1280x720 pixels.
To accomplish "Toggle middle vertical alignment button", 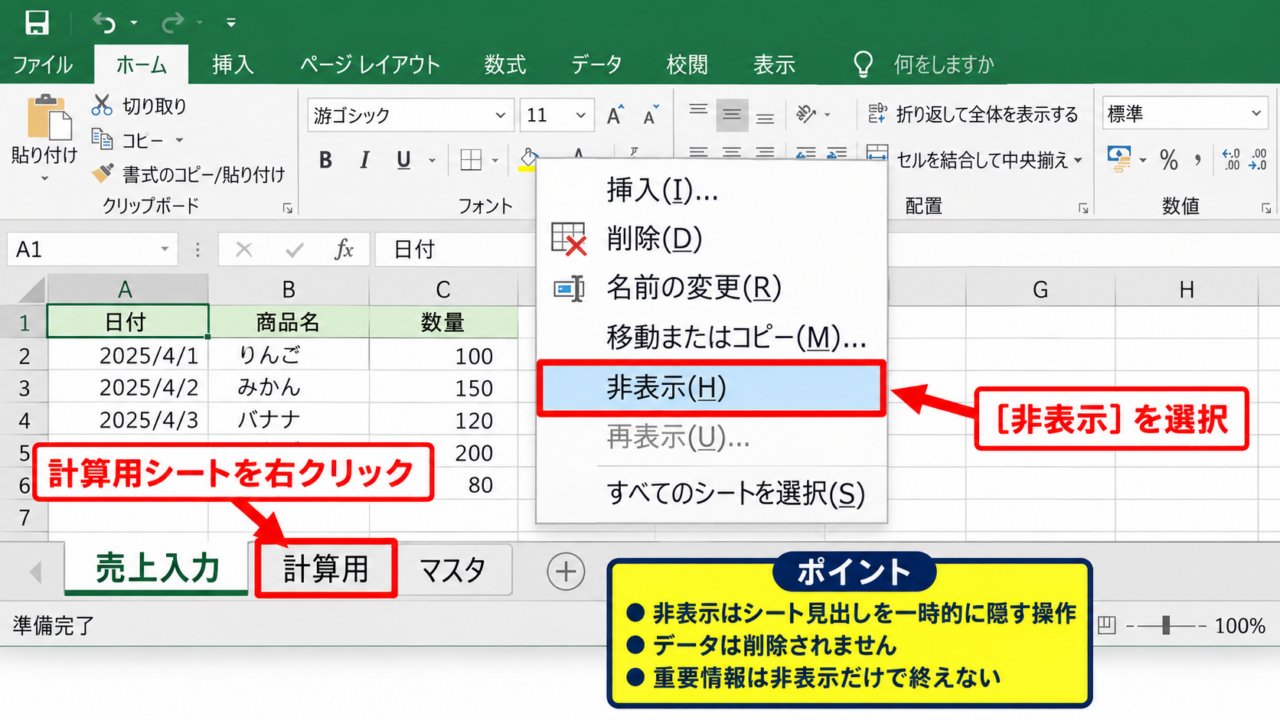I will pyautogui.click(x=732, y=115).
